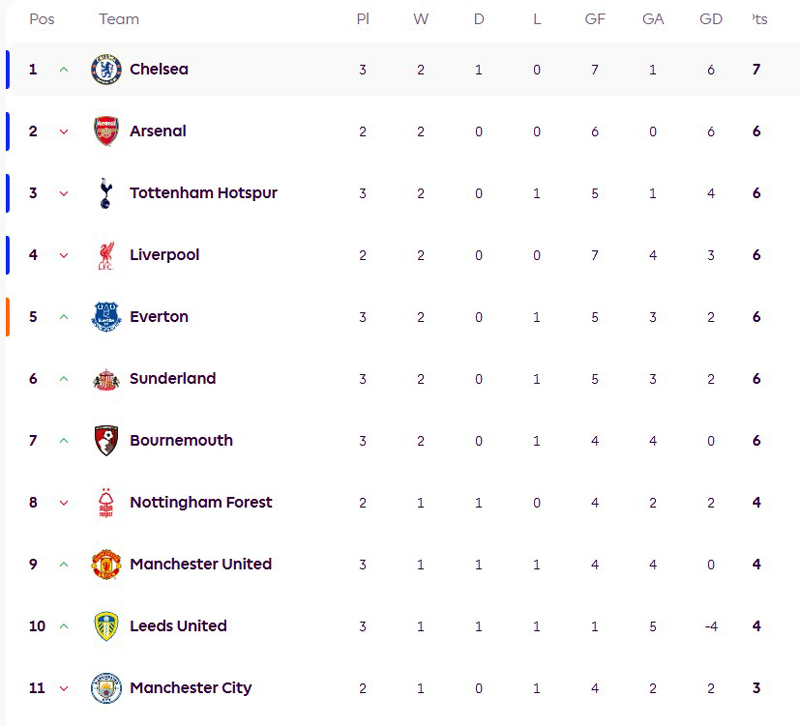
Task: Click the Nottingham Forest crest icon
Action: [x=106, y=503]
